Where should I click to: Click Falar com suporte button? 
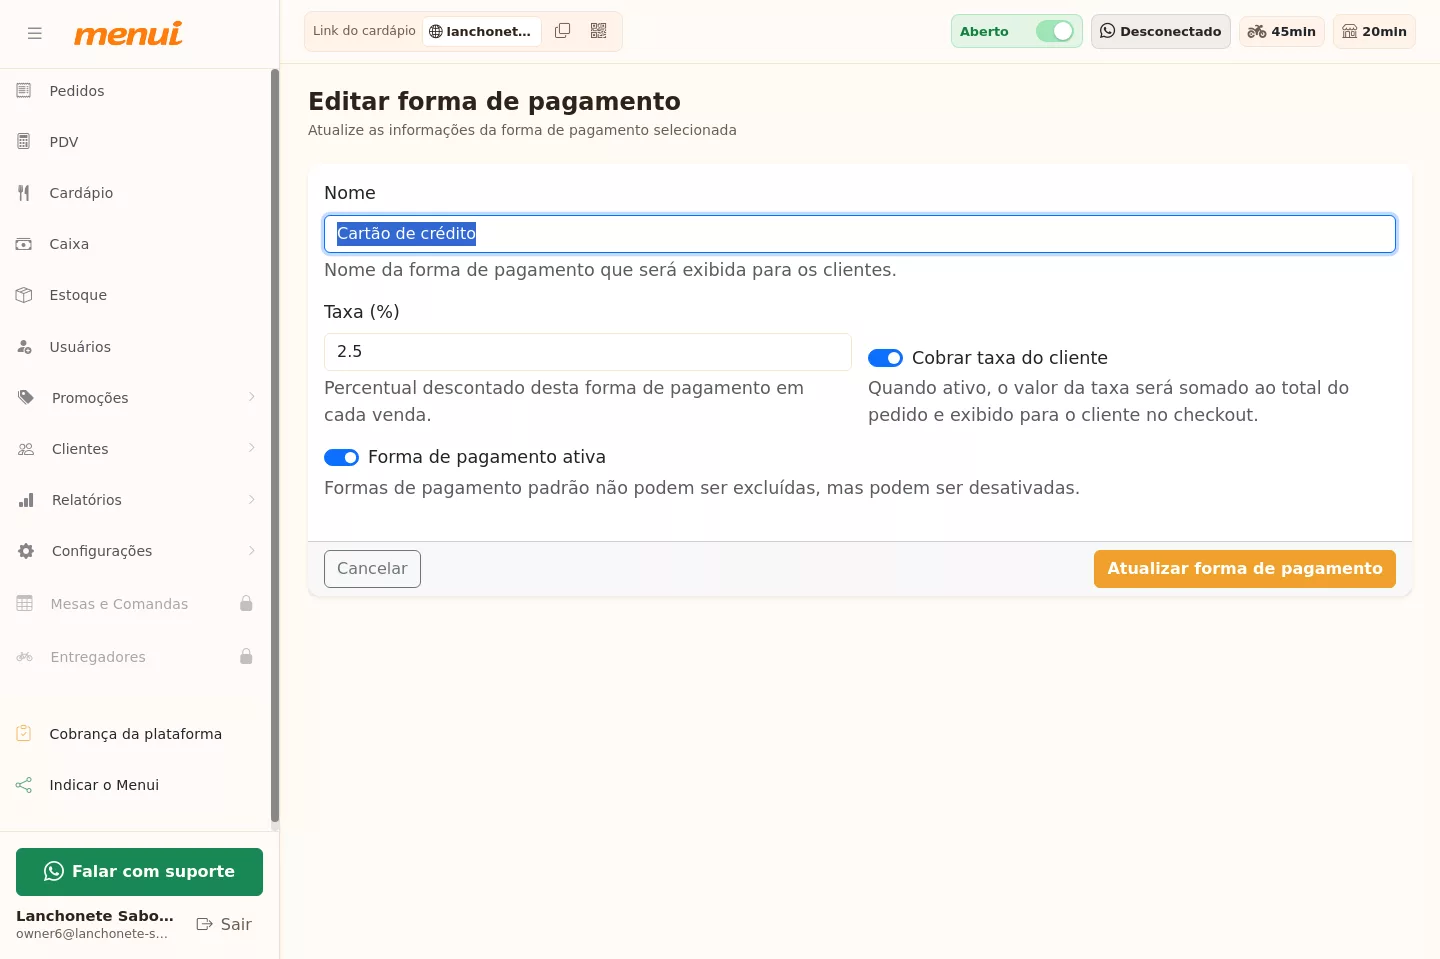[139, 872]
